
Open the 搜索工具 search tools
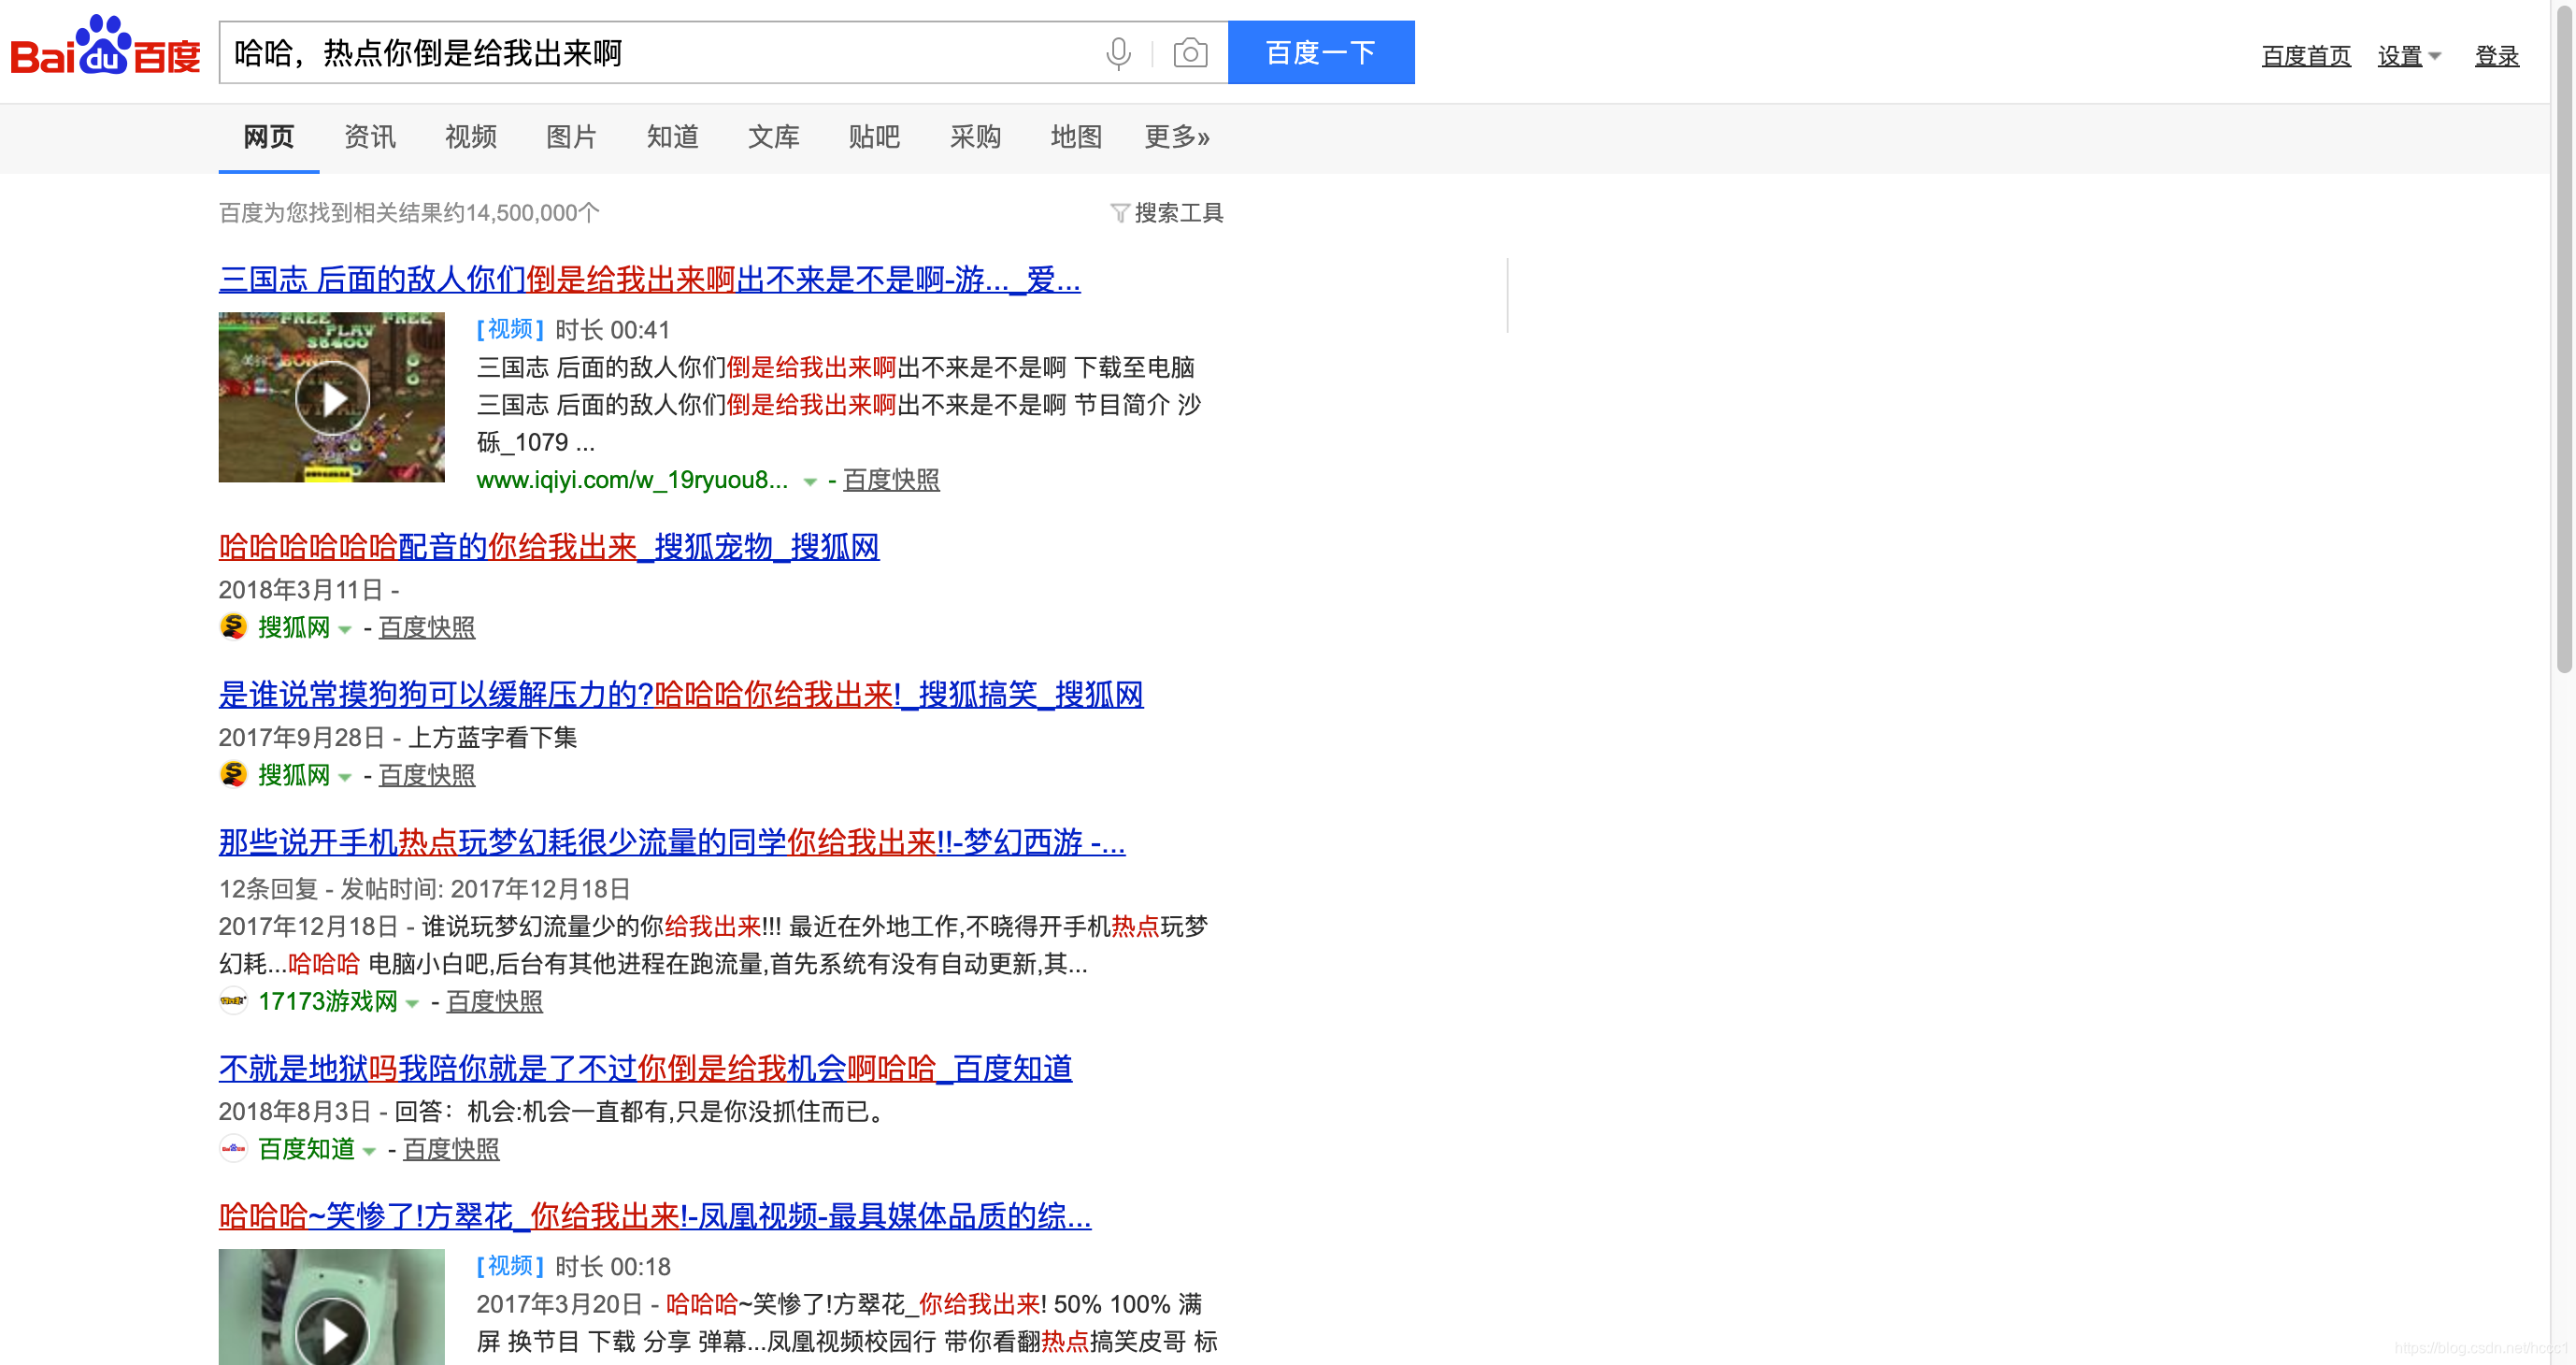[x=1178, y=213]
